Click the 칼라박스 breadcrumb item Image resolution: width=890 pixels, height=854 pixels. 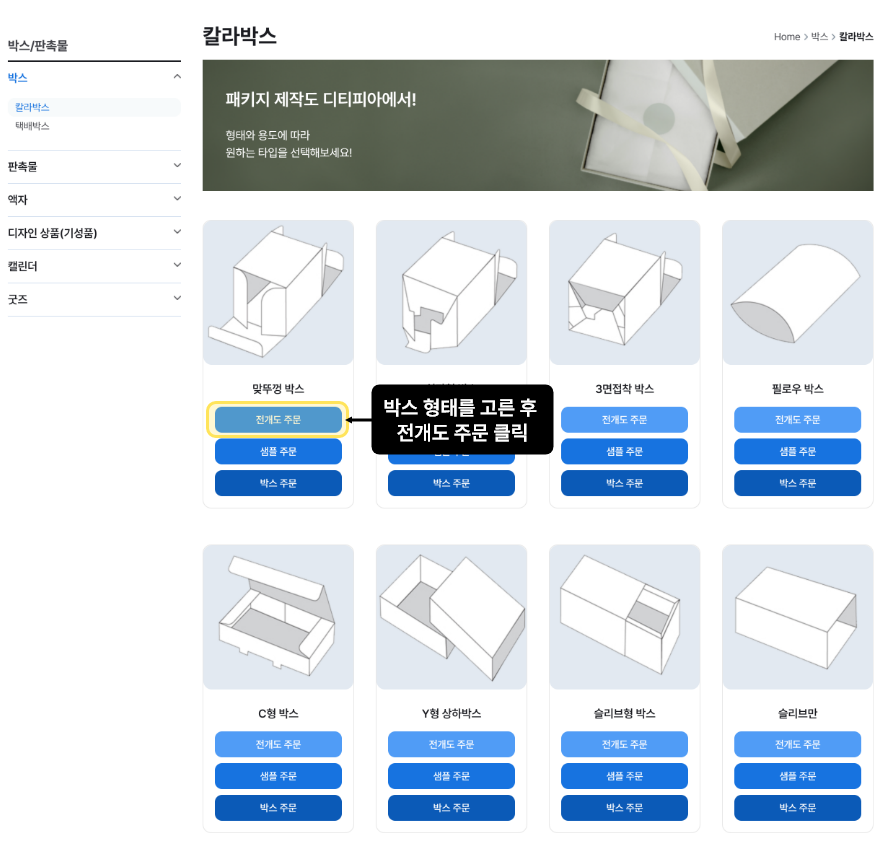(856, 37)
